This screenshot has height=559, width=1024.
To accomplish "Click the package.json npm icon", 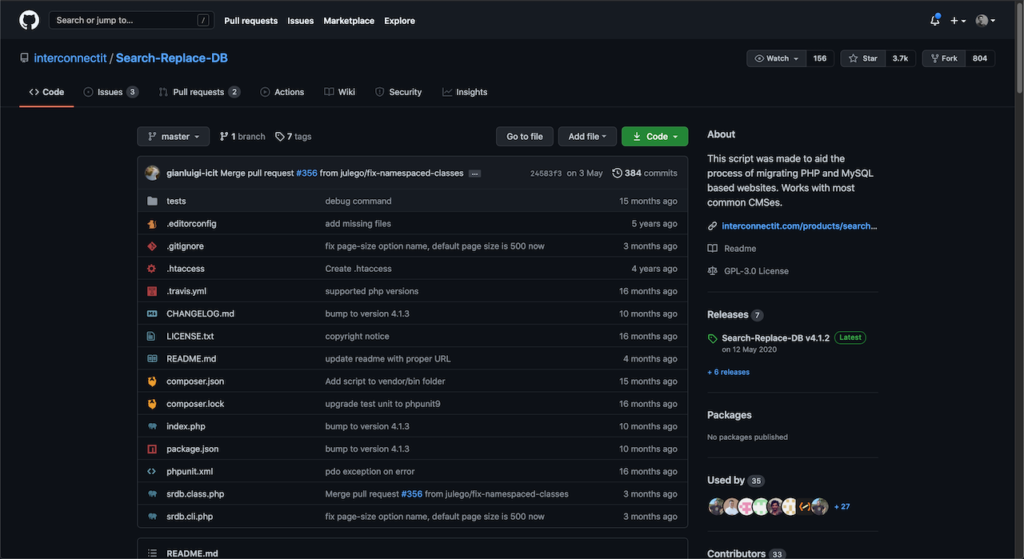I will (152, 449).
